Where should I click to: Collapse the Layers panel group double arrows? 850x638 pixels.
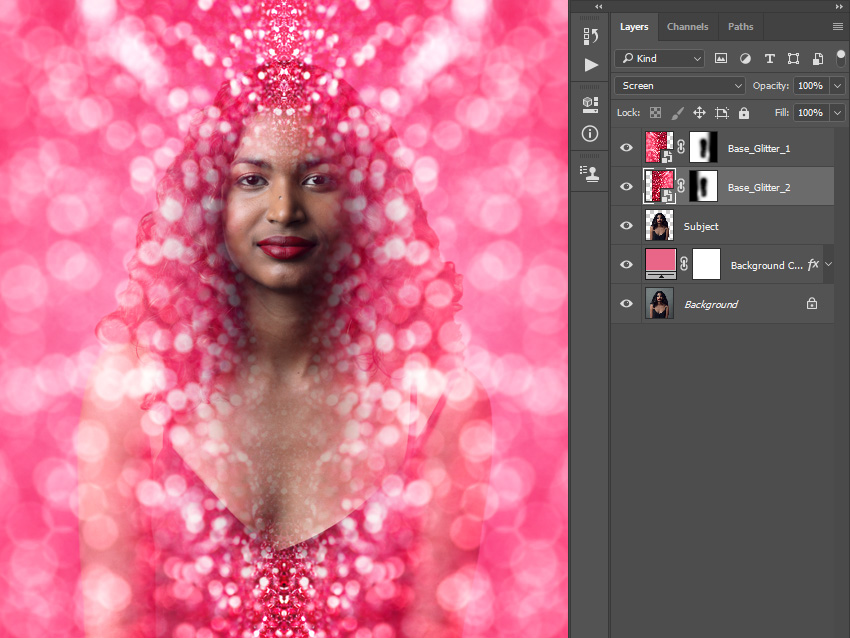point(840,7)
